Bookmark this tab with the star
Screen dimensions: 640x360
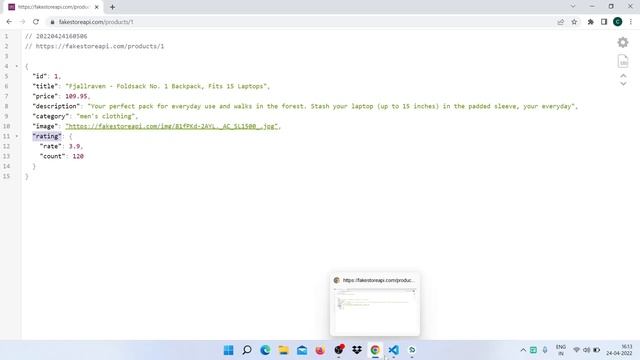574,22
